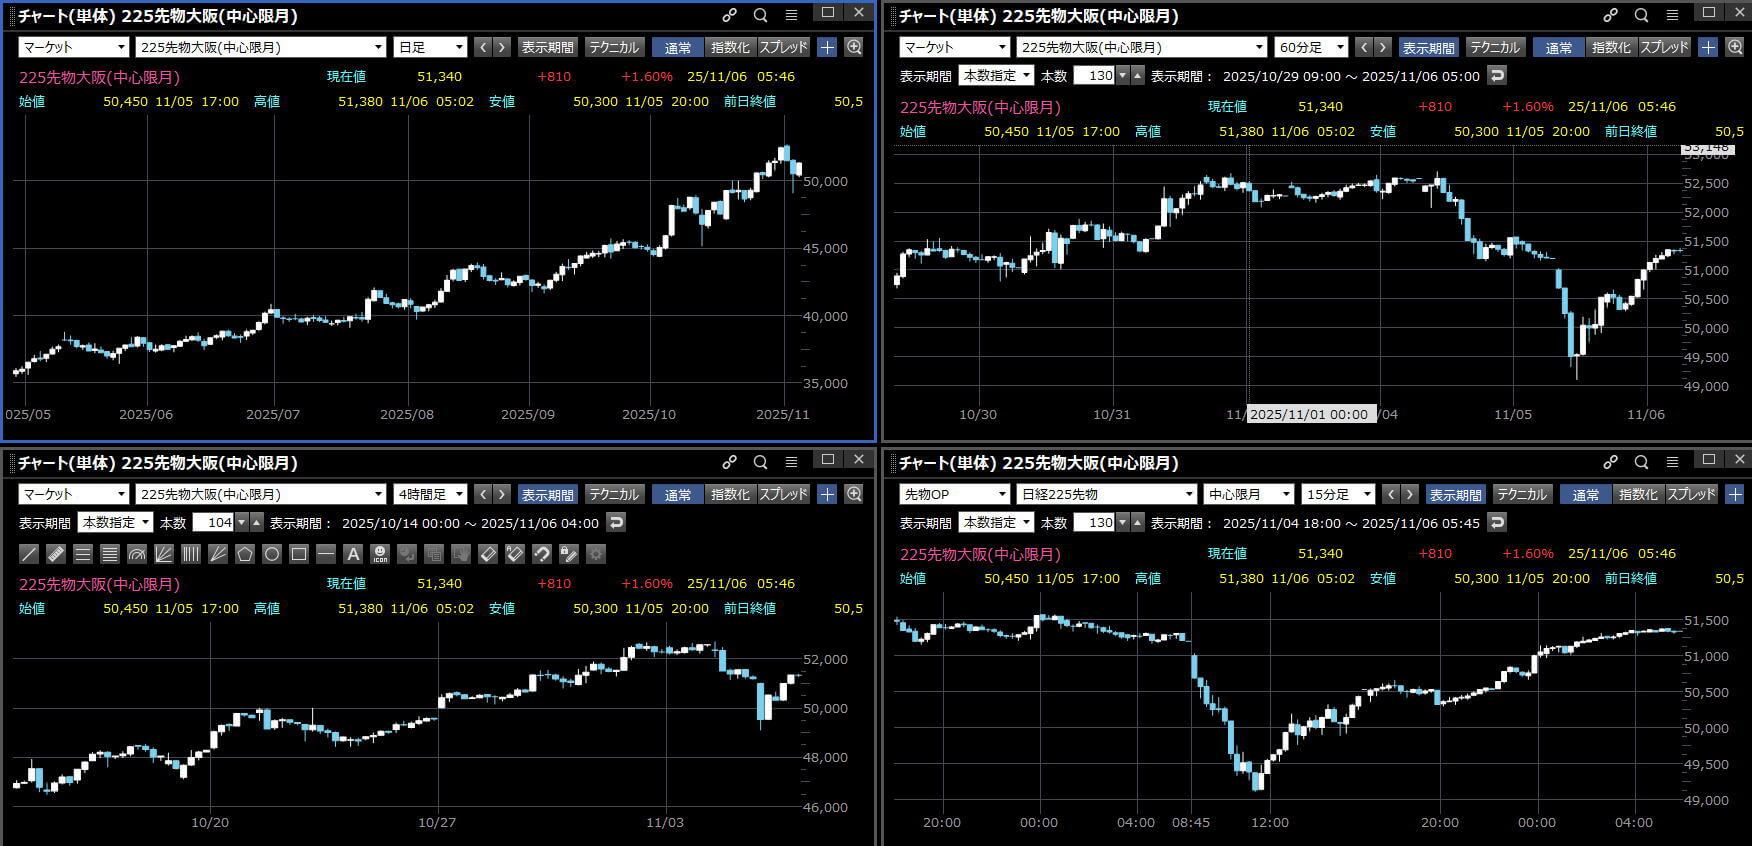Open the 日経225先物 symbol dropdown
Image resolution: width=1752 pixels, height=846 pixels.
[1106, 494]
